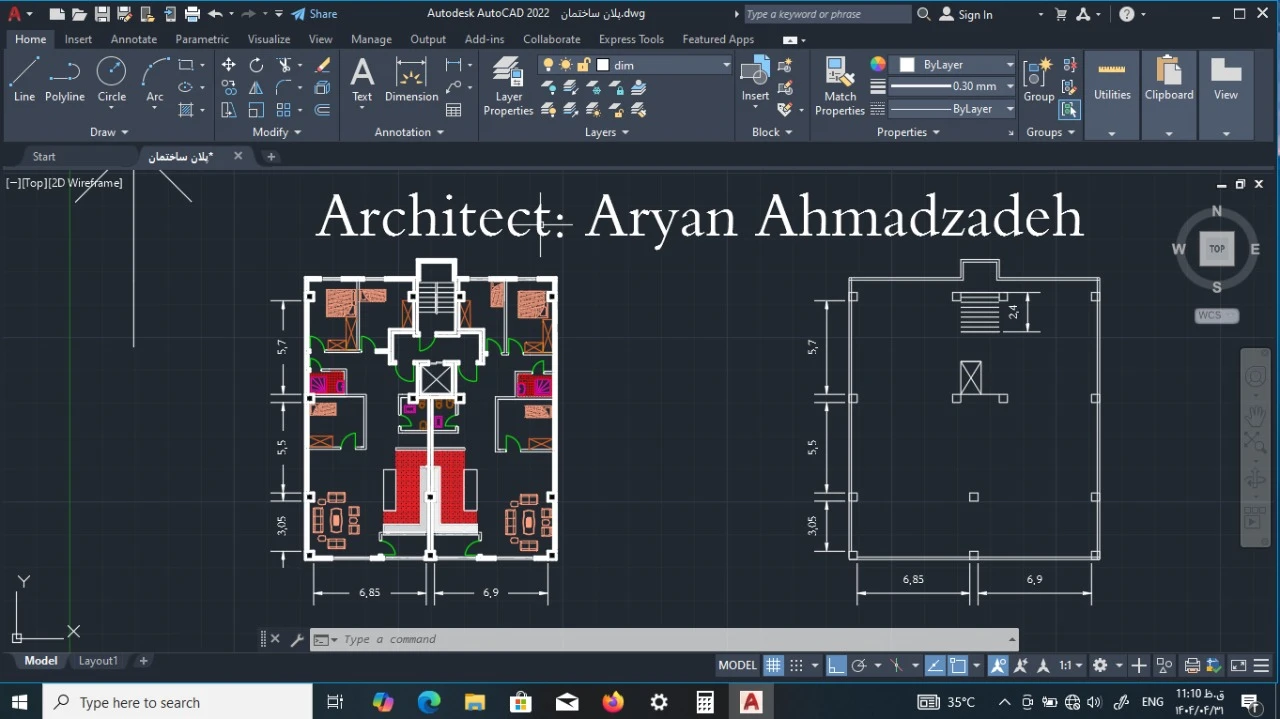Open the 0.30 mm lineweight dropdown
1280x719 pixels.
(1009, 87)
